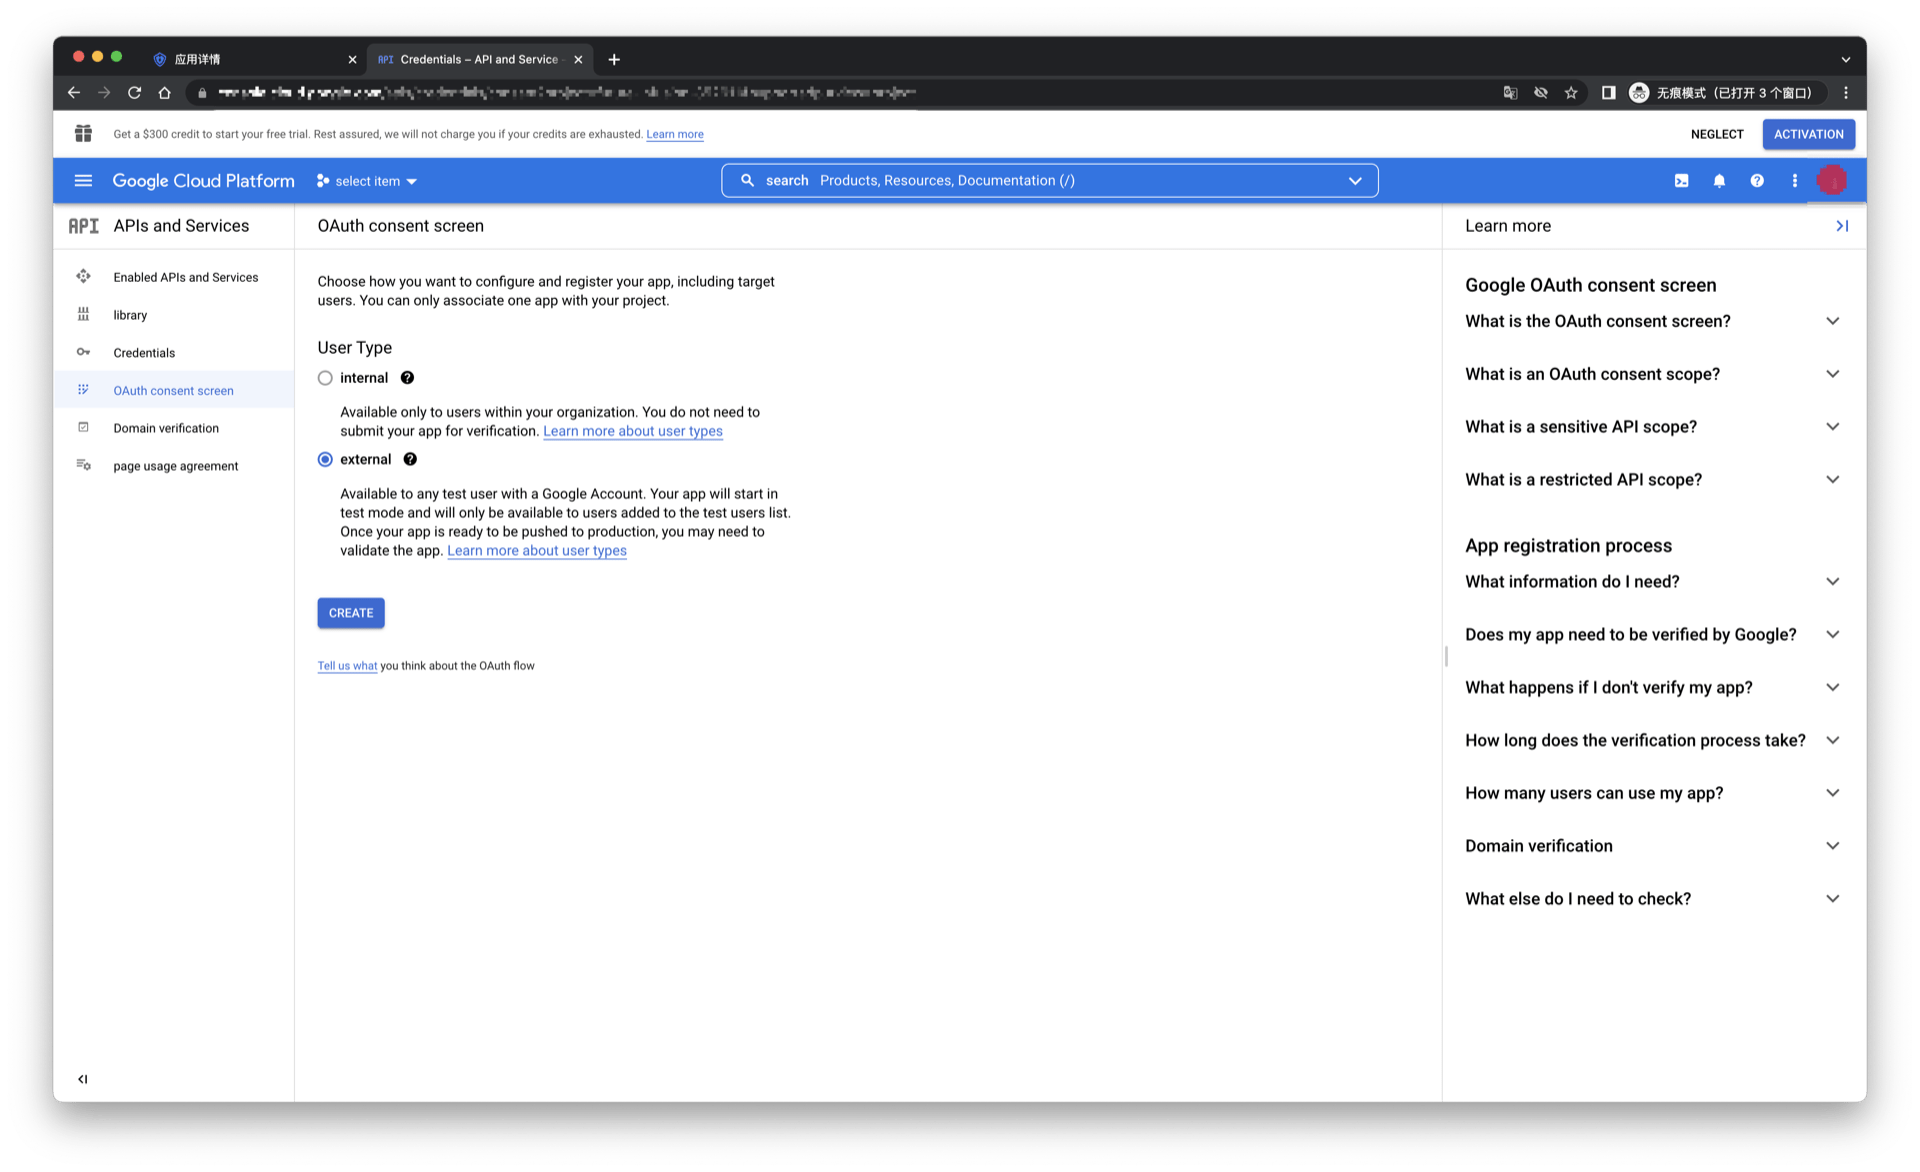Click the browser bookmark star icon
1920x1172 pixels.
click(1571, 93)
